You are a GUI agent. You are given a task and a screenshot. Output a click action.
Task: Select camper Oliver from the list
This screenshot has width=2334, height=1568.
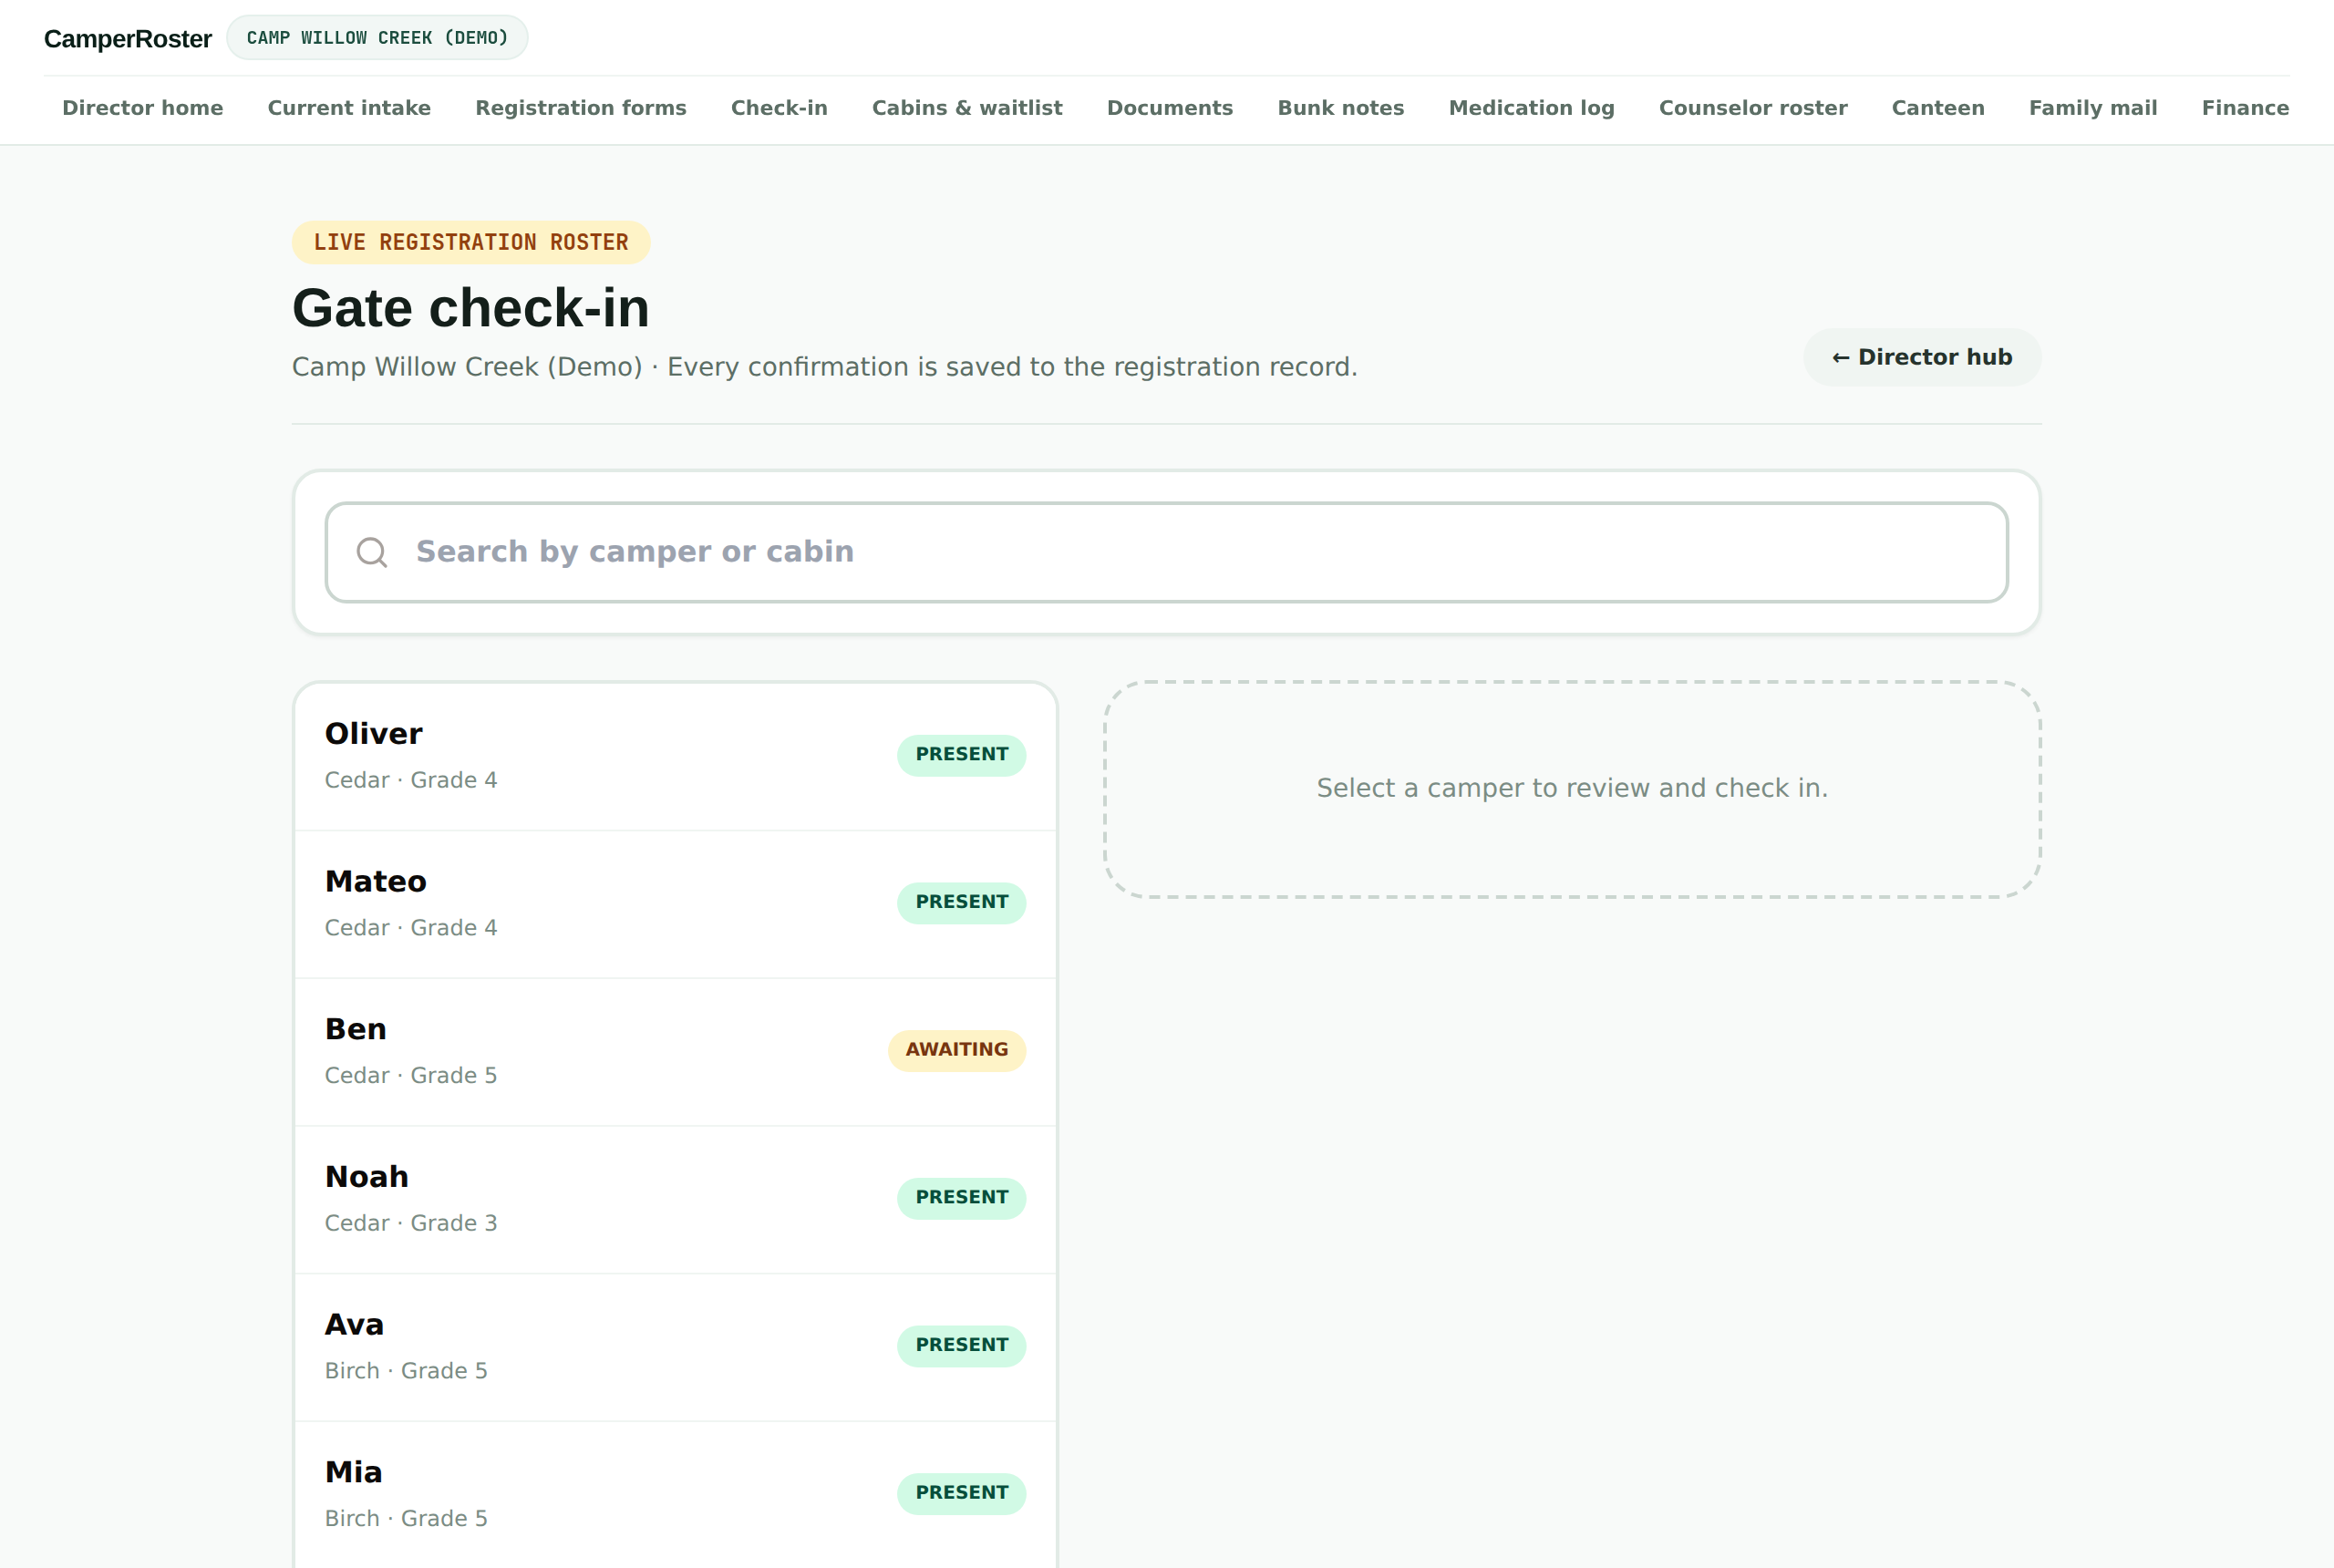[675, 756]
